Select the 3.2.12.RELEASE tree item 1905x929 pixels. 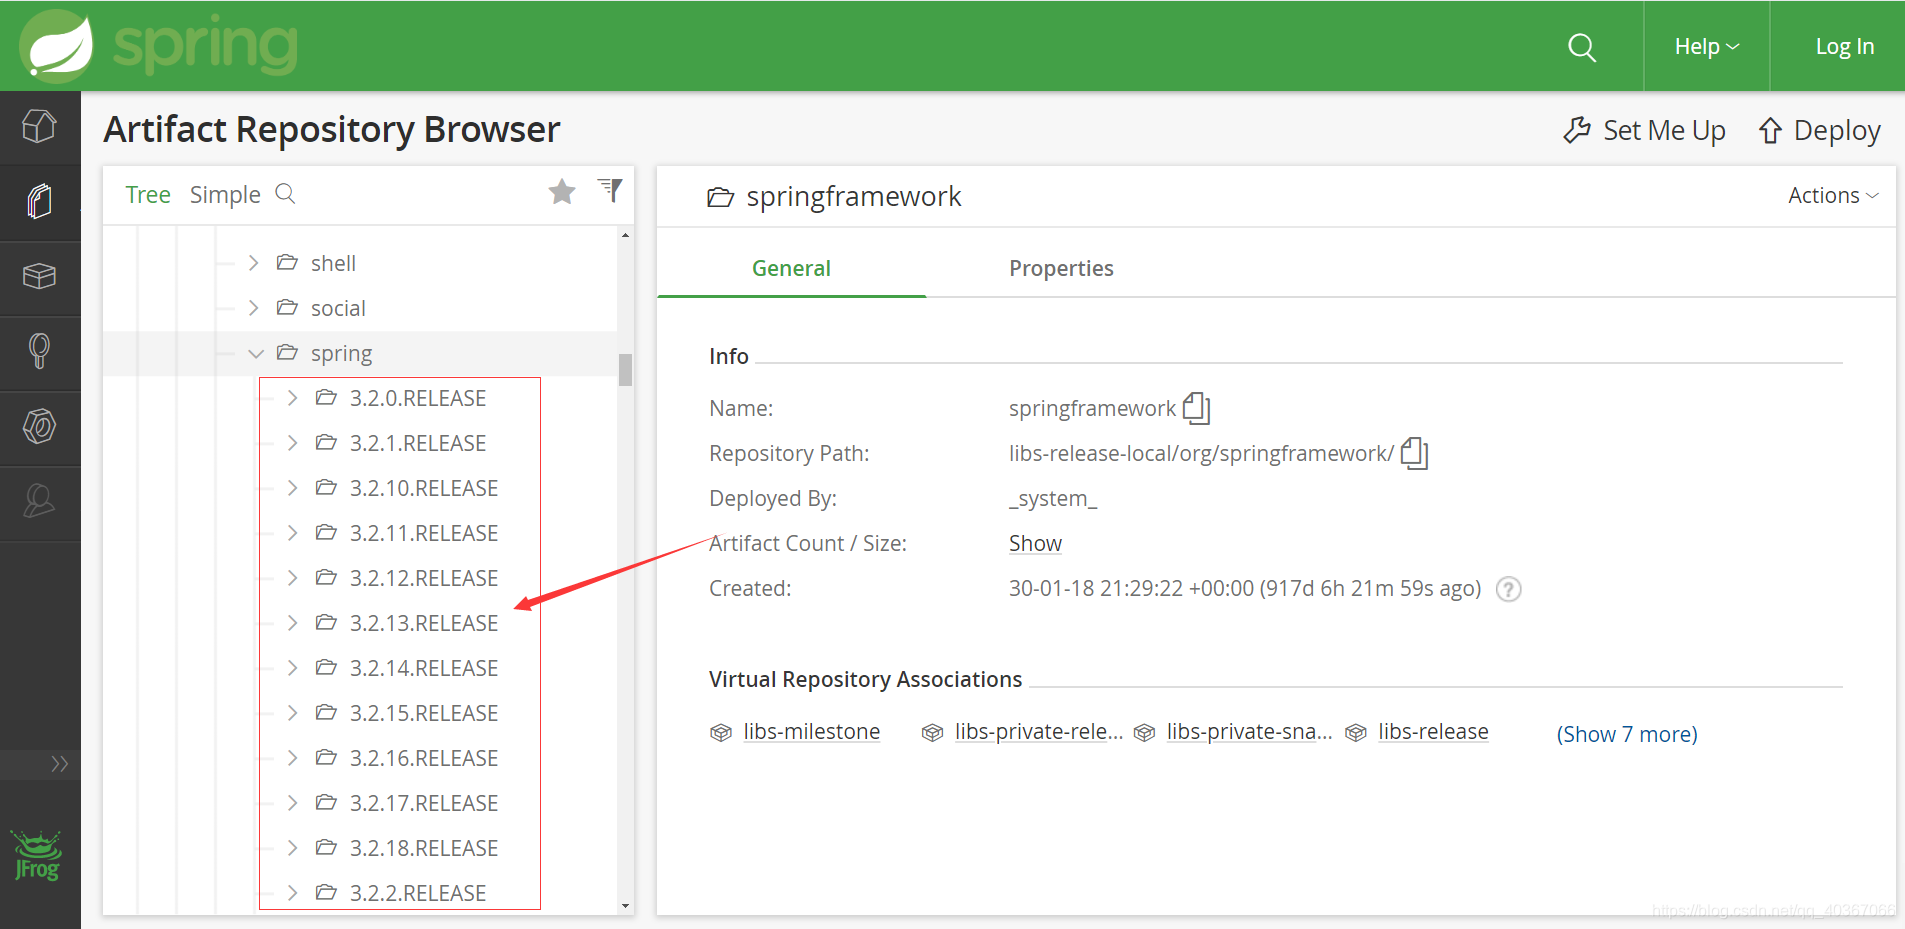424,578
